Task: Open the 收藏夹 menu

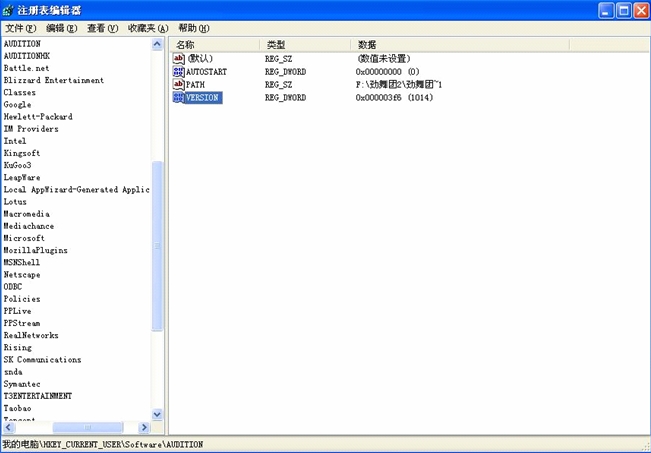Action: click(148, 28)
